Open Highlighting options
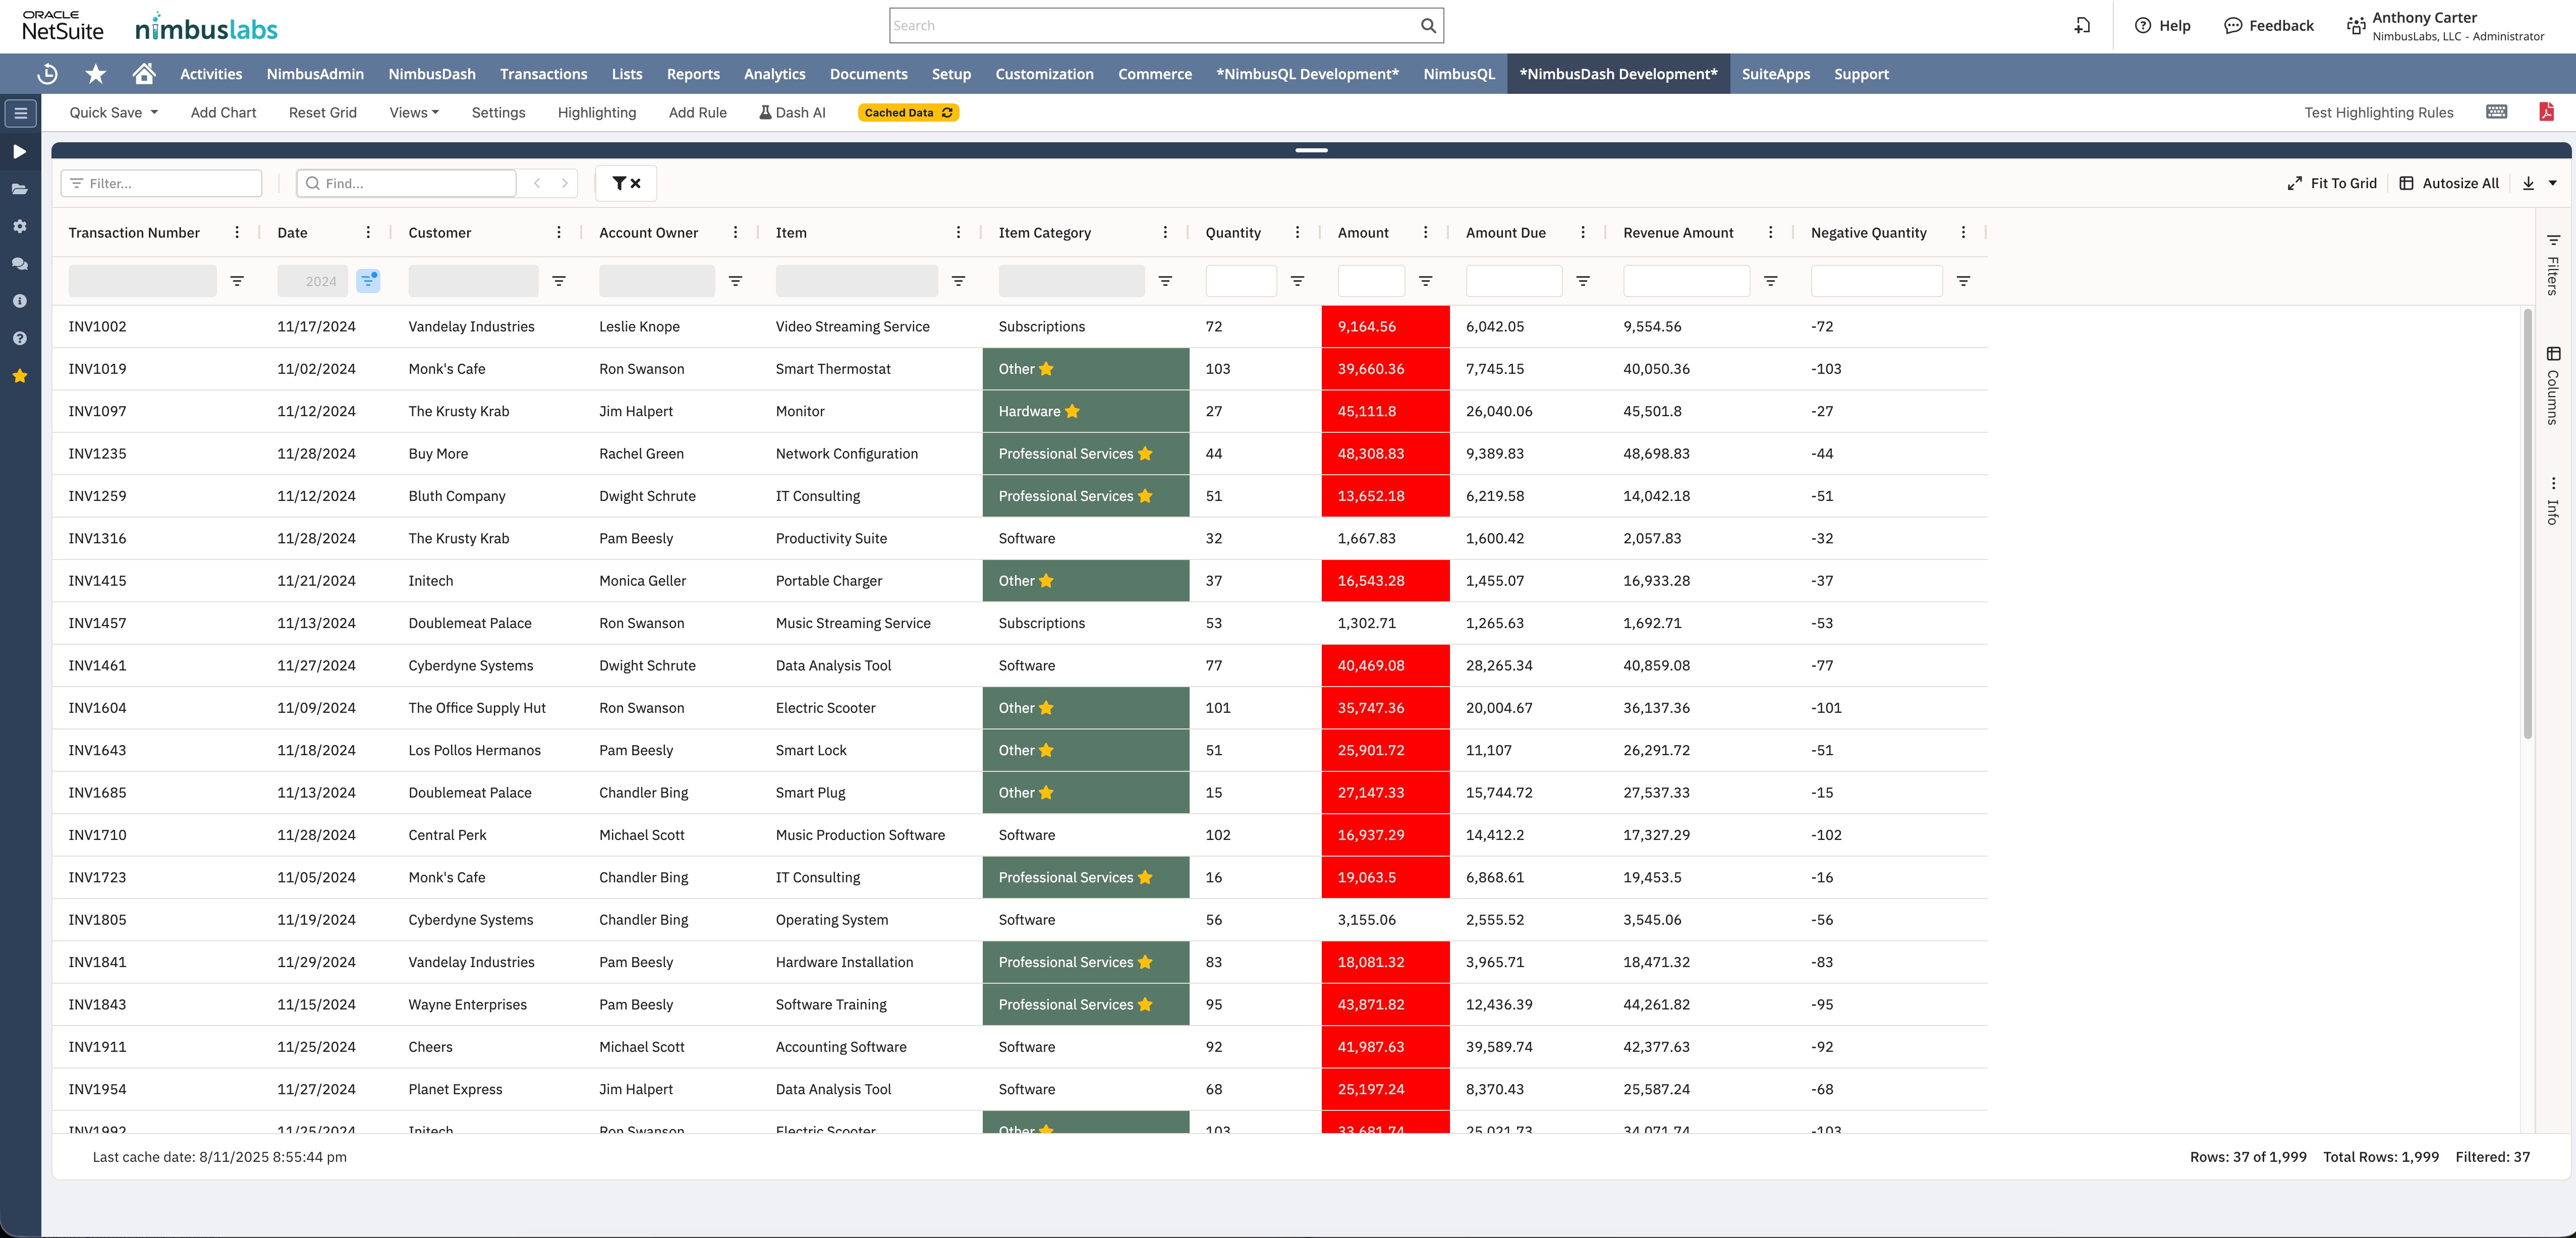 pyautogui.click(x=596, y=113)
